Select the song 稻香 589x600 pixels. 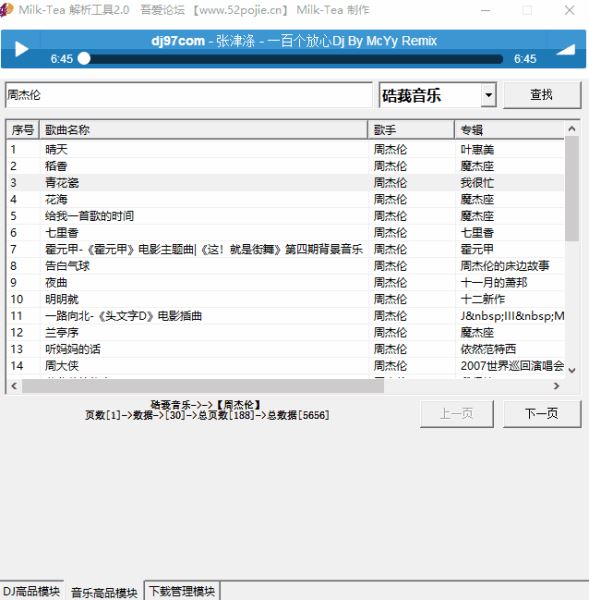pos(56,166)
